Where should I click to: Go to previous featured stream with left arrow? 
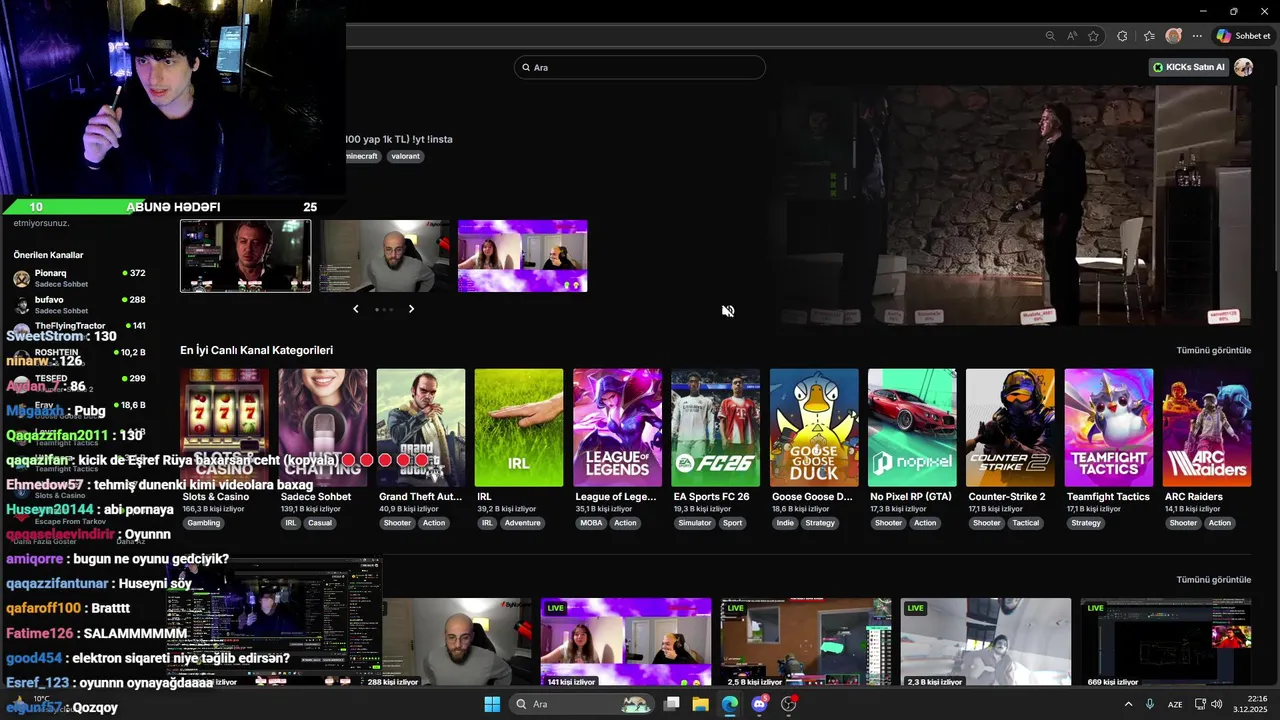[355, 309]
